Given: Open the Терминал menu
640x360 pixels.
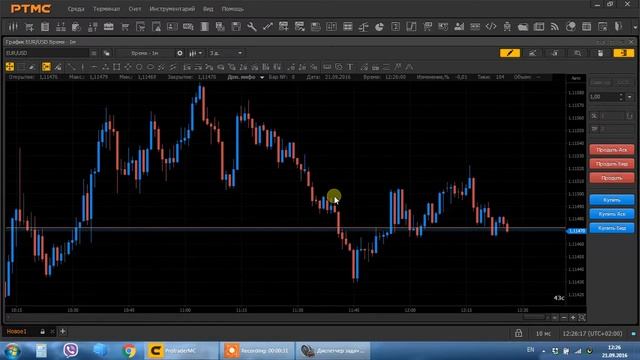Looking at the screenshot, I should 107,9.
